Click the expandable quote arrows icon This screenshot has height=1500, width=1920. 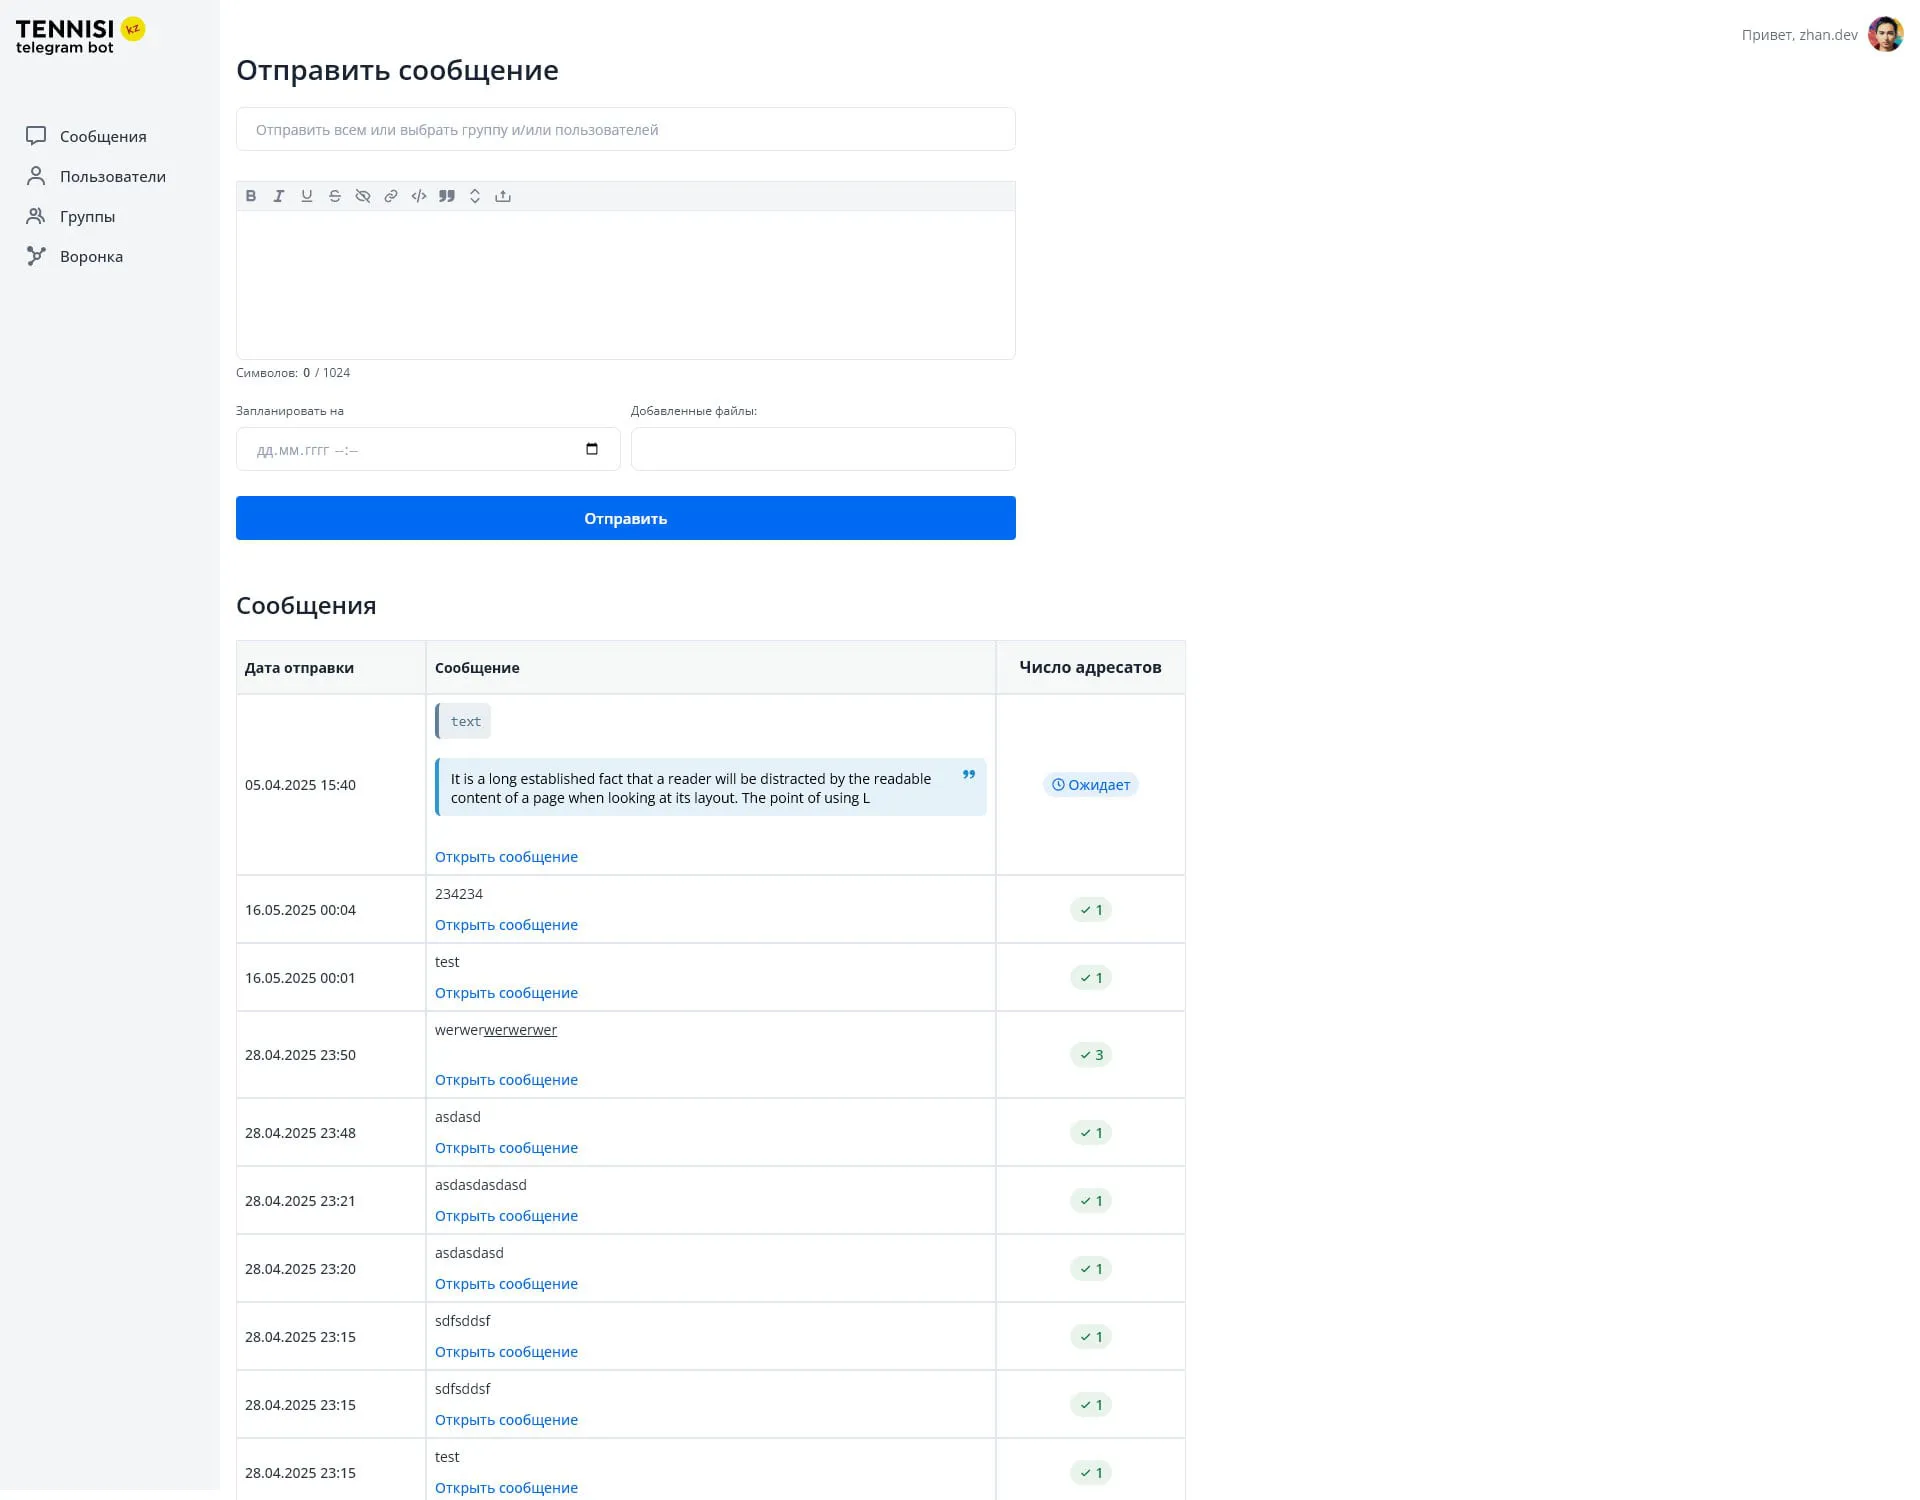475,196
